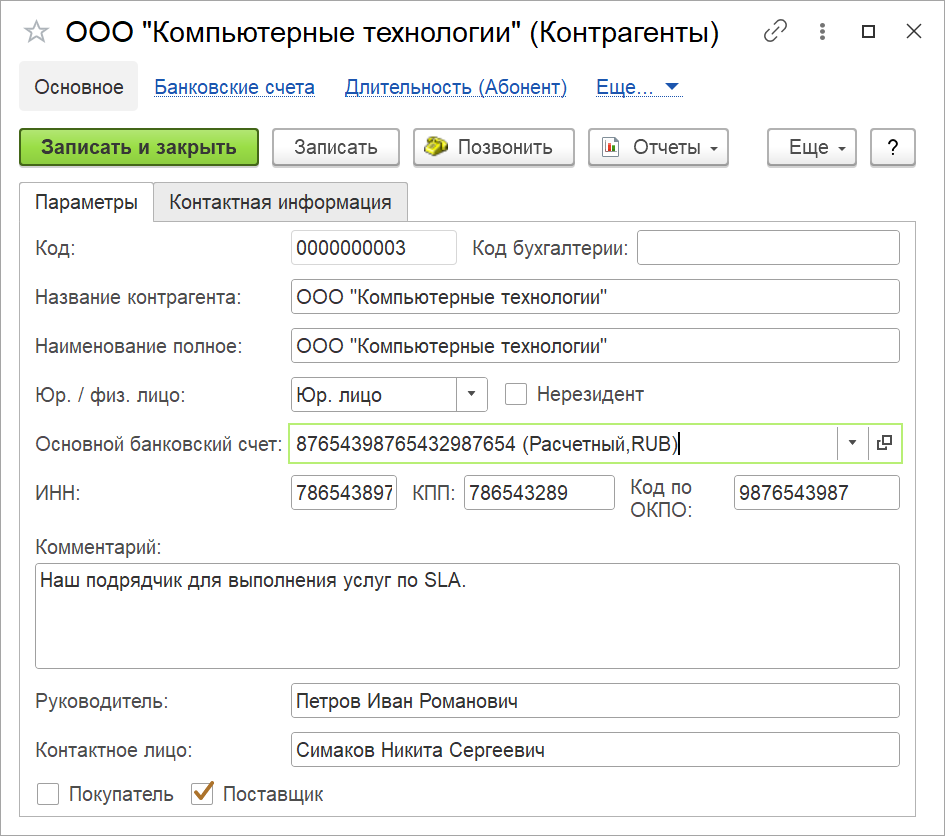Open the vertical three-dot menu
945x836 pixels.
tap(822, 32)
